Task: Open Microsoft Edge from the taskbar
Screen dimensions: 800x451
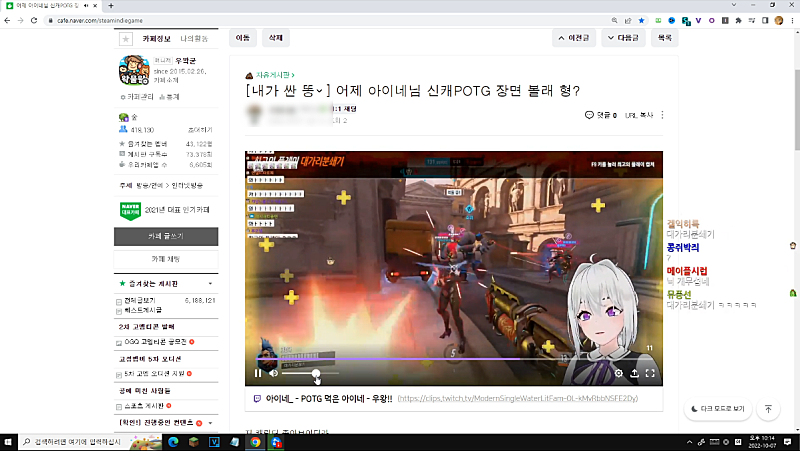Action: pos(173,442)
